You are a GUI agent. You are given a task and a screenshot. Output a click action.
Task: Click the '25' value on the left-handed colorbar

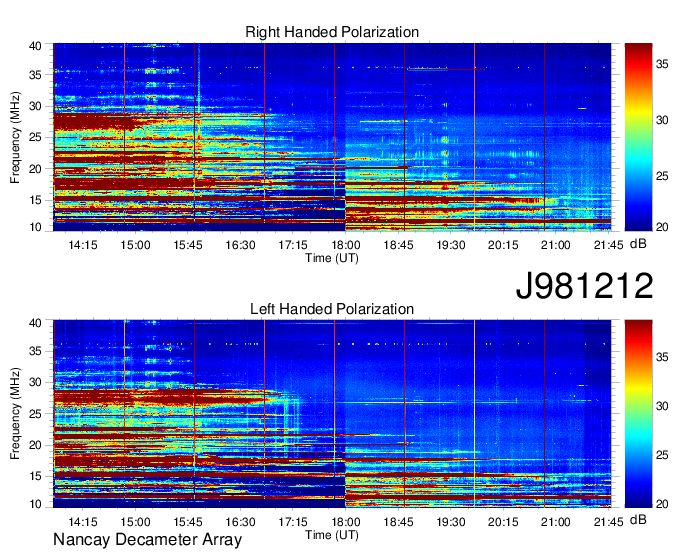662,455
